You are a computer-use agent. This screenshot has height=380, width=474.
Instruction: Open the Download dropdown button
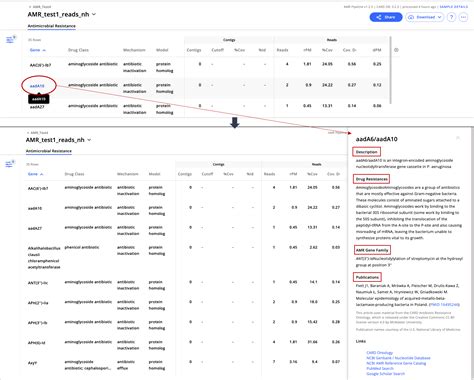point(425,17)
